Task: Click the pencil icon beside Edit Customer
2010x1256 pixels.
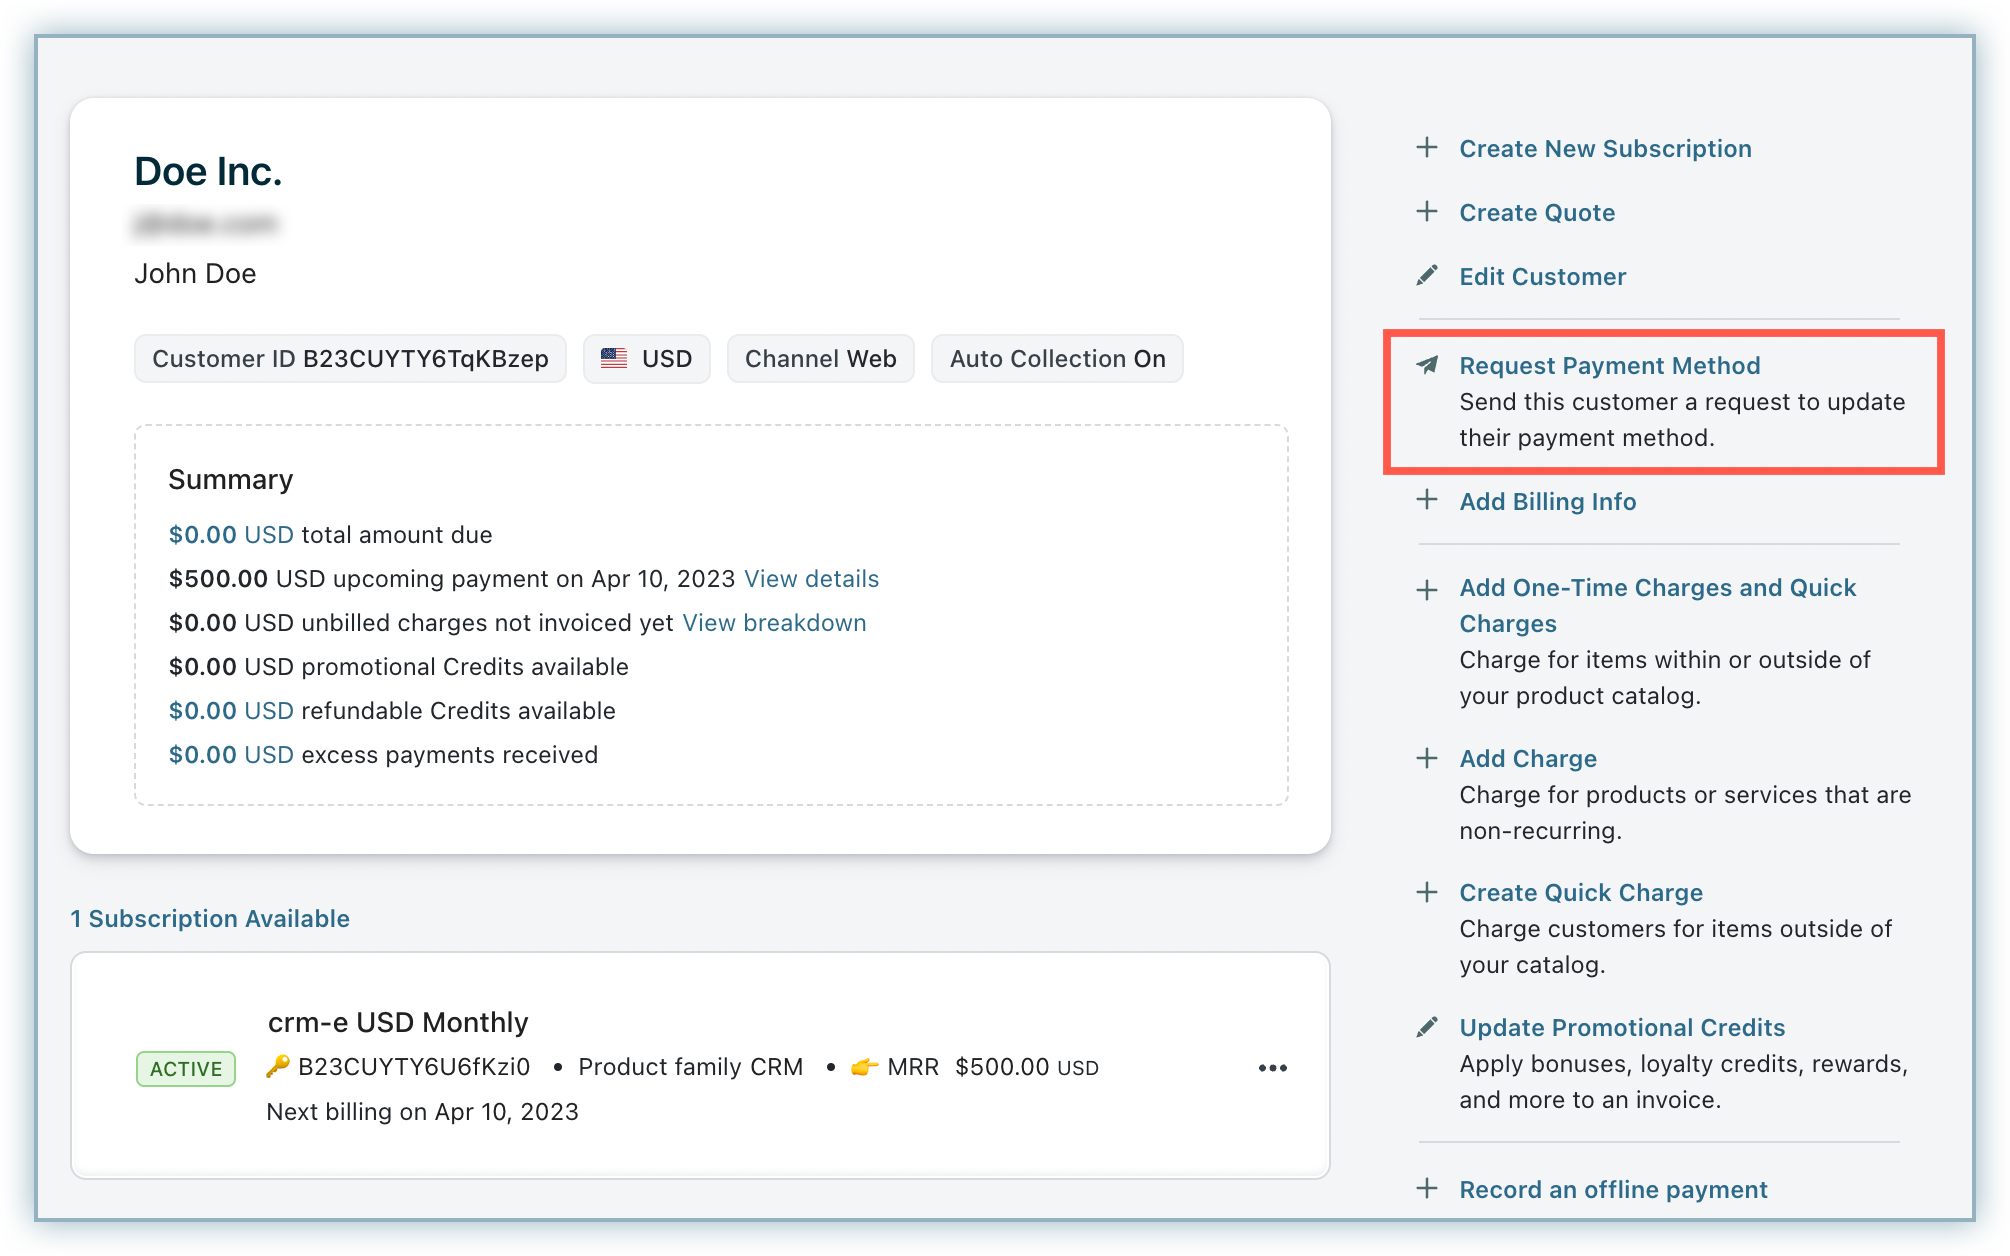Action: (1427, 276)
